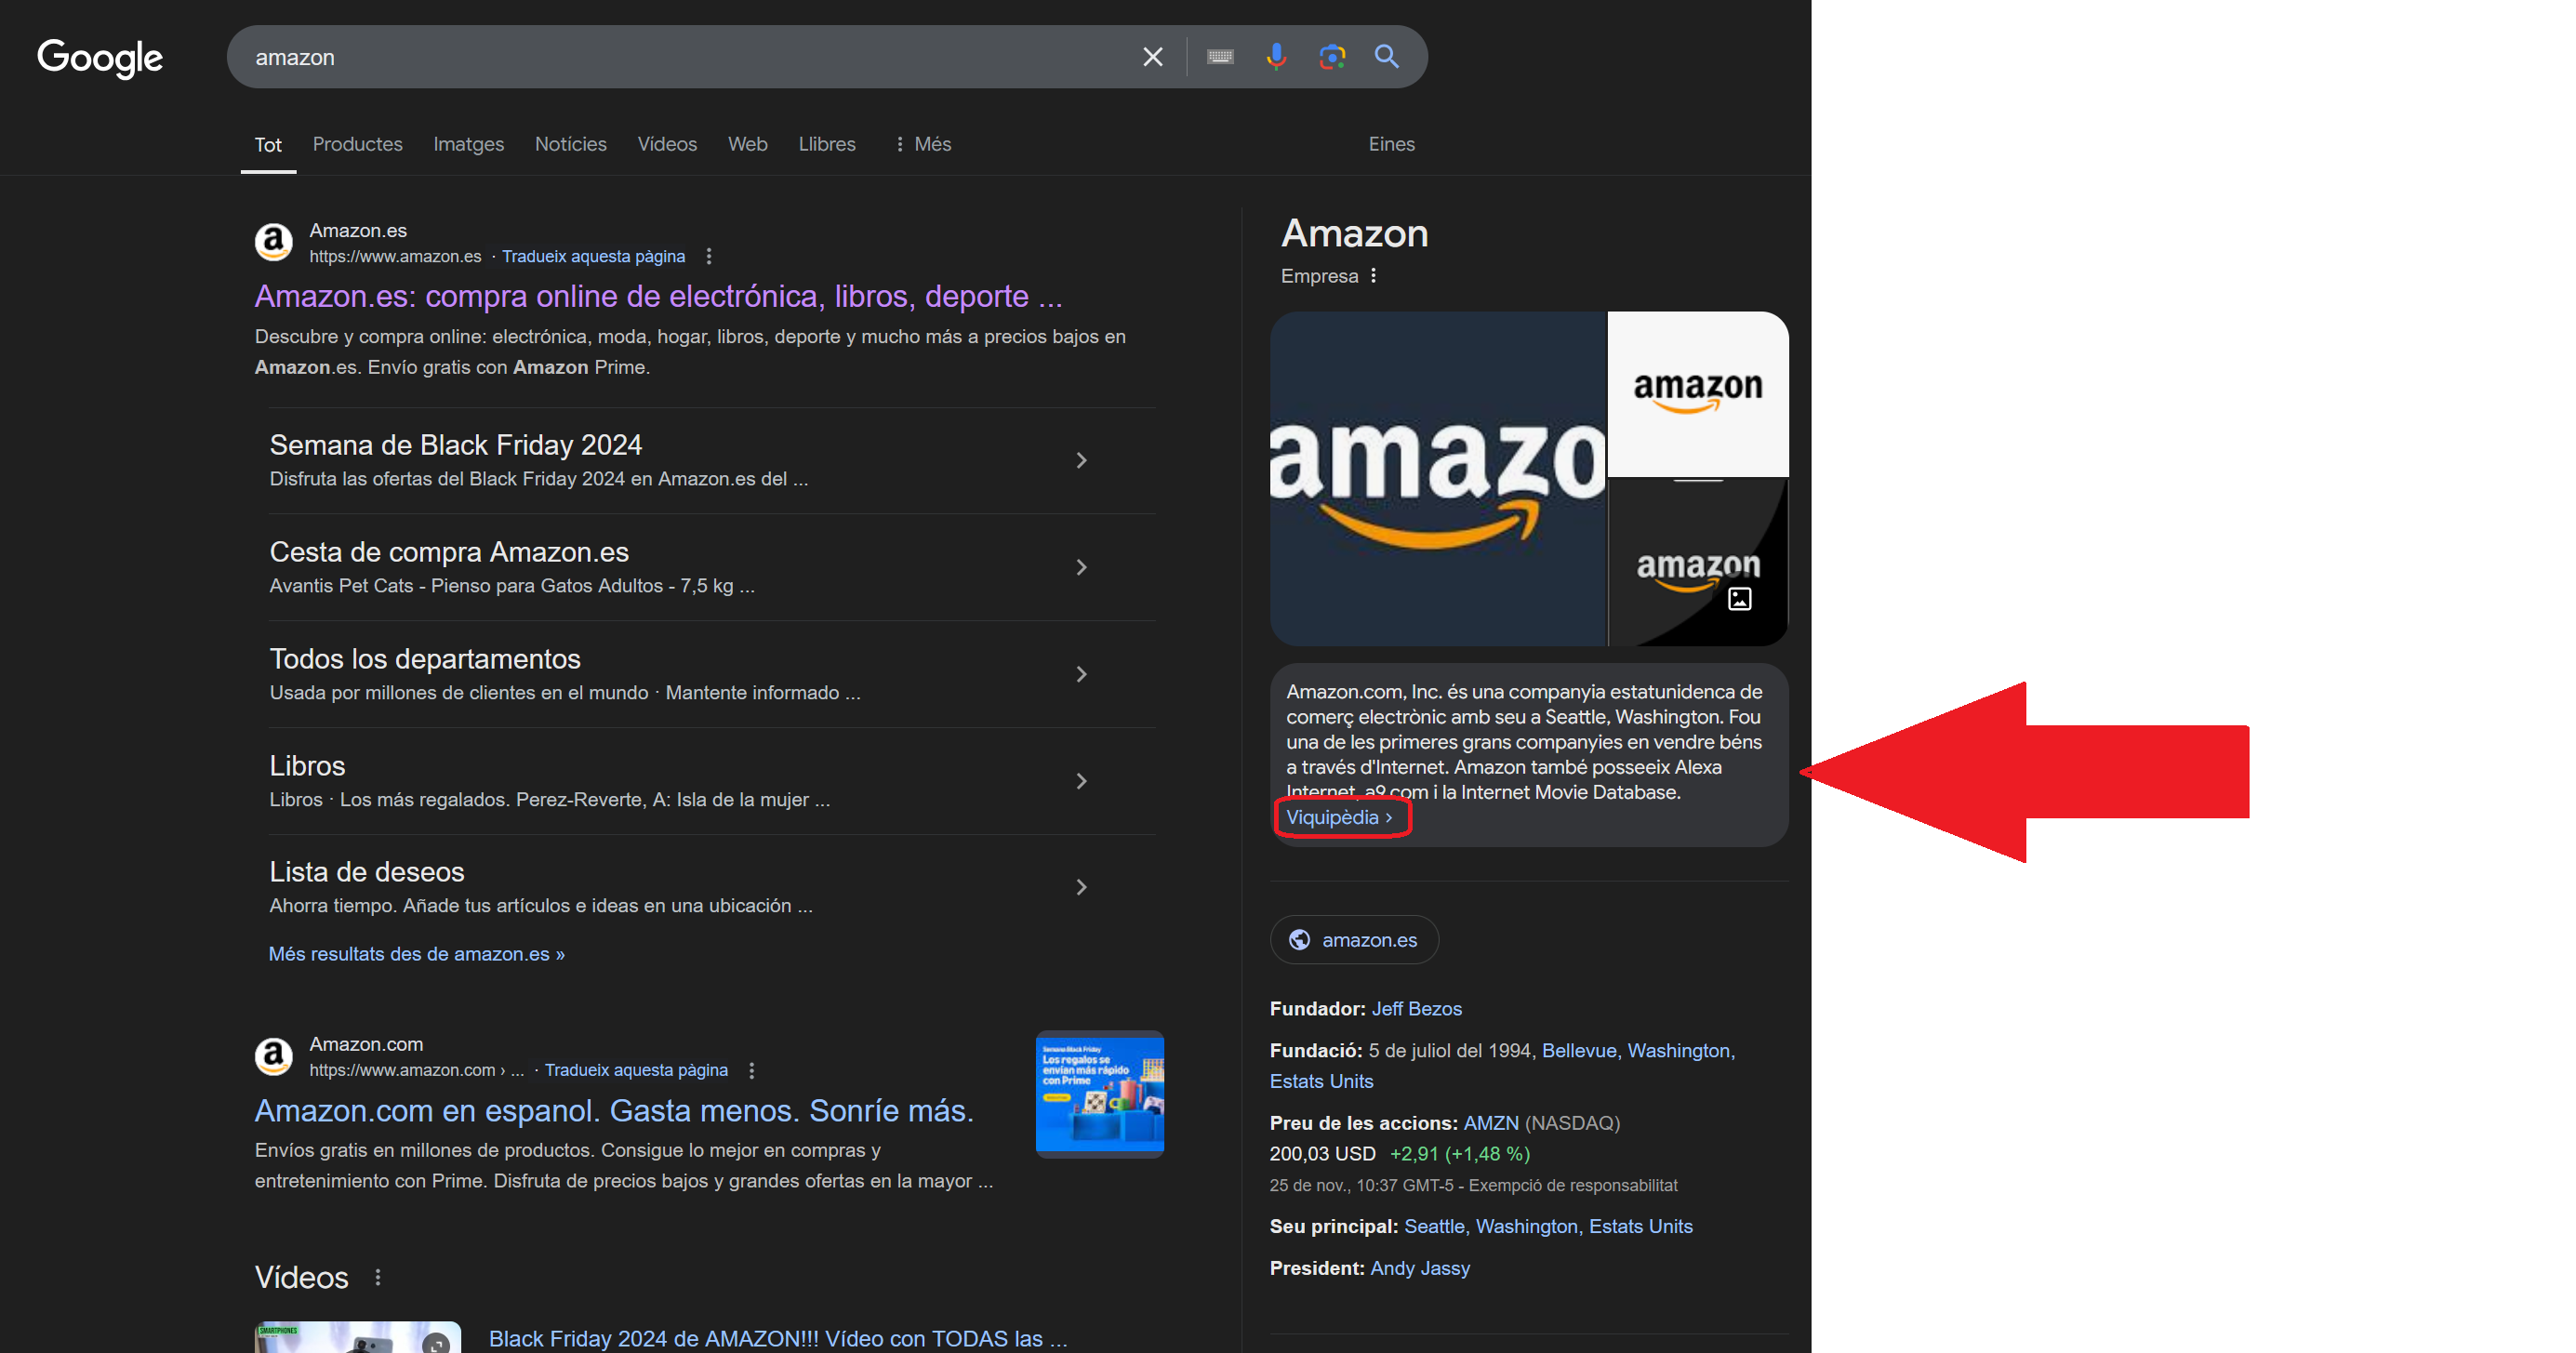Open three-dot menu beside Amazon.es result
Screen dimensions: 2576x1353
709,256
